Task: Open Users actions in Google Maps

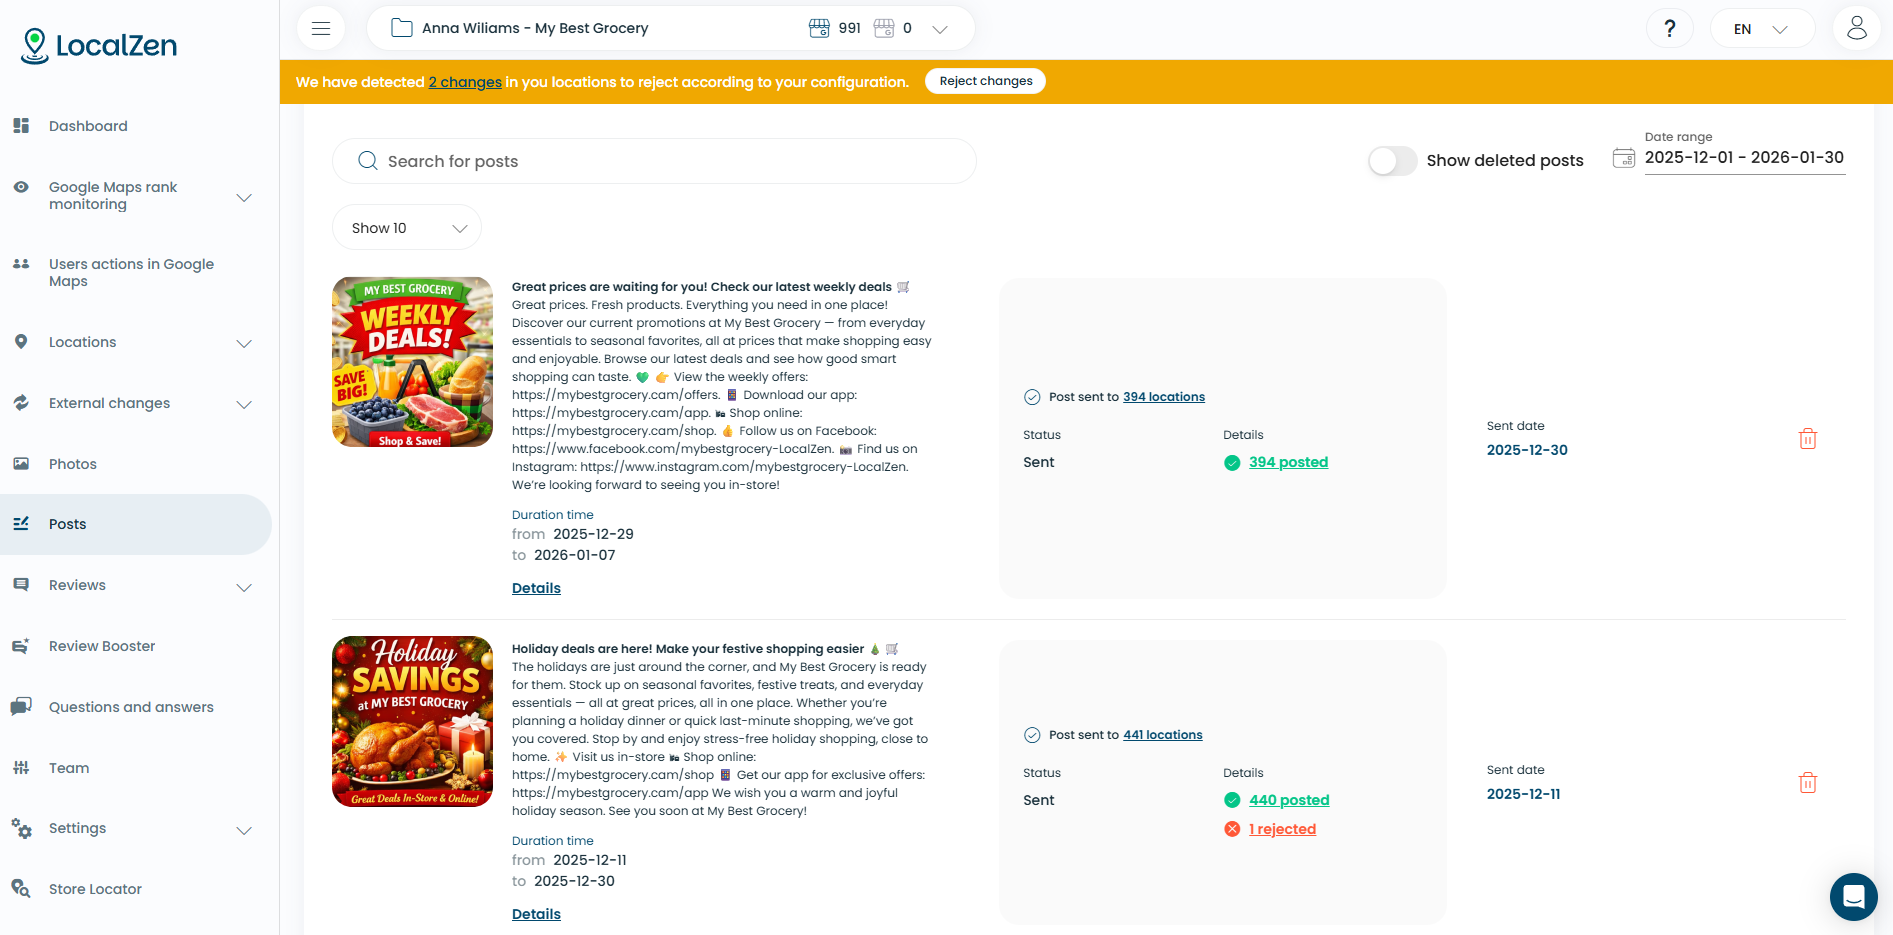Action: point(131,272)
